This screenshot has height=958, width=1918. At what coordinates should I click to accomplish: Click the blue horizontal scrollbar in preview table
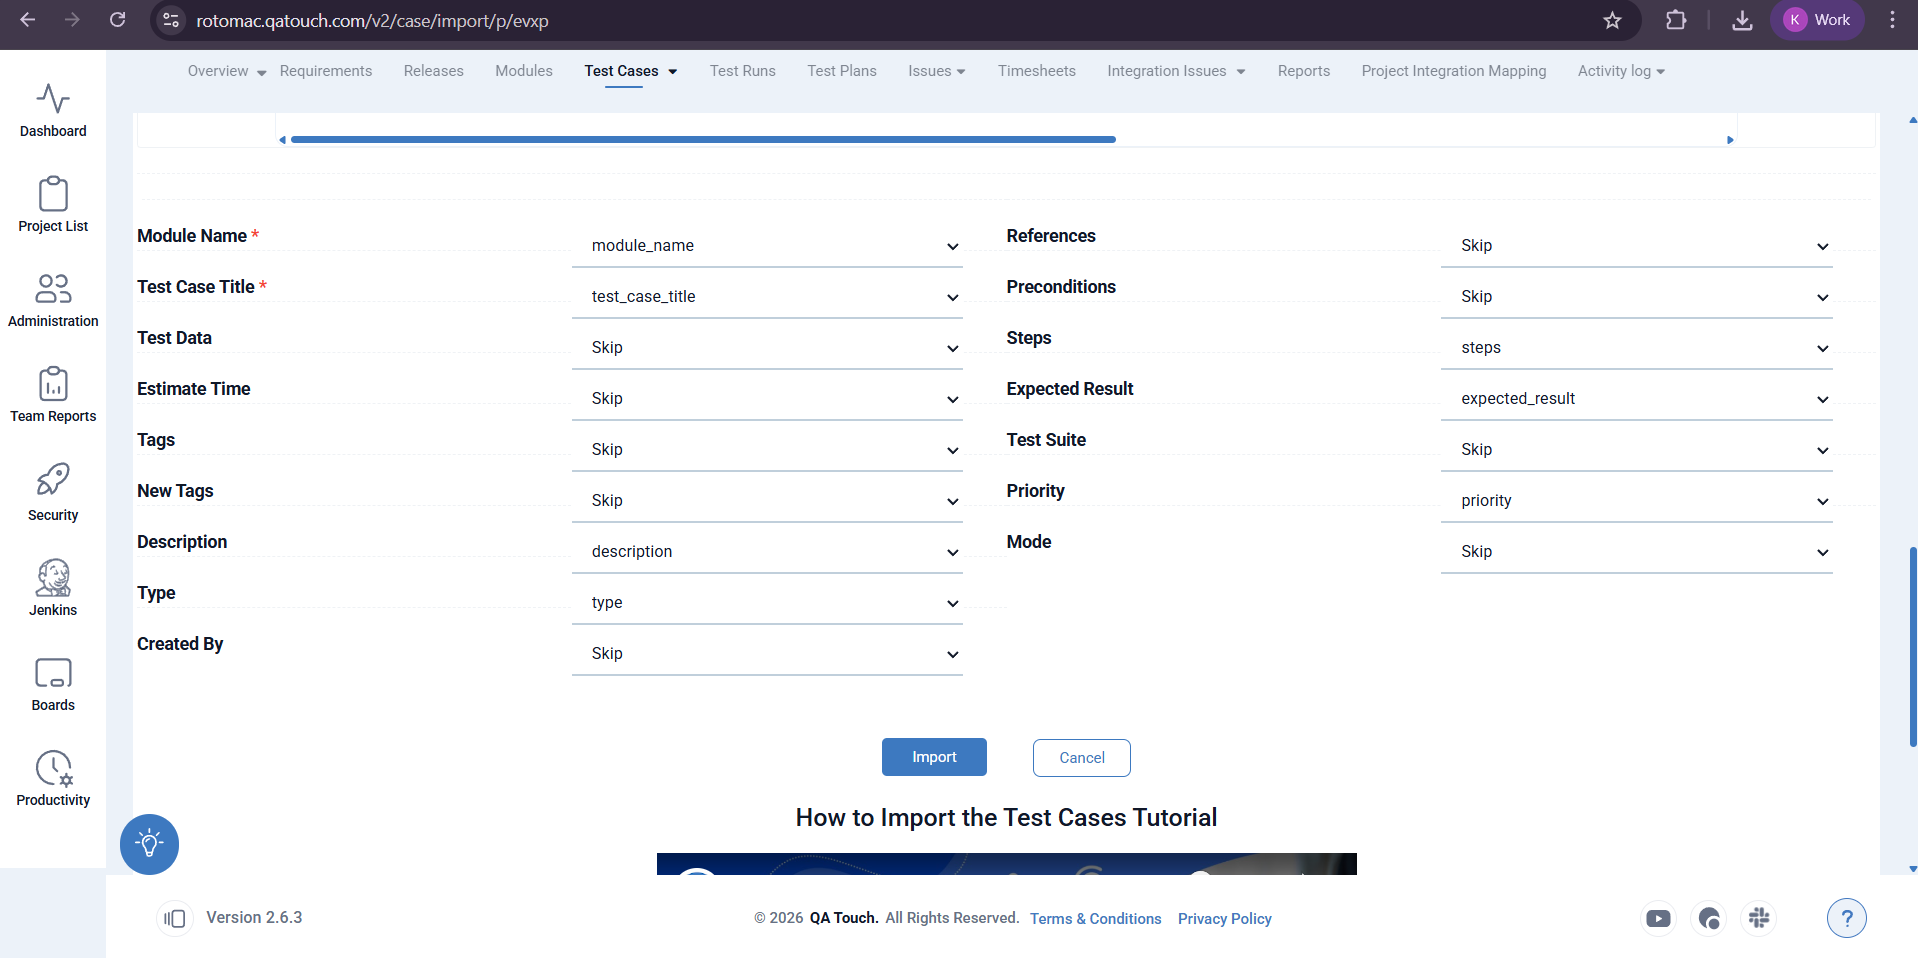point(703,140)
